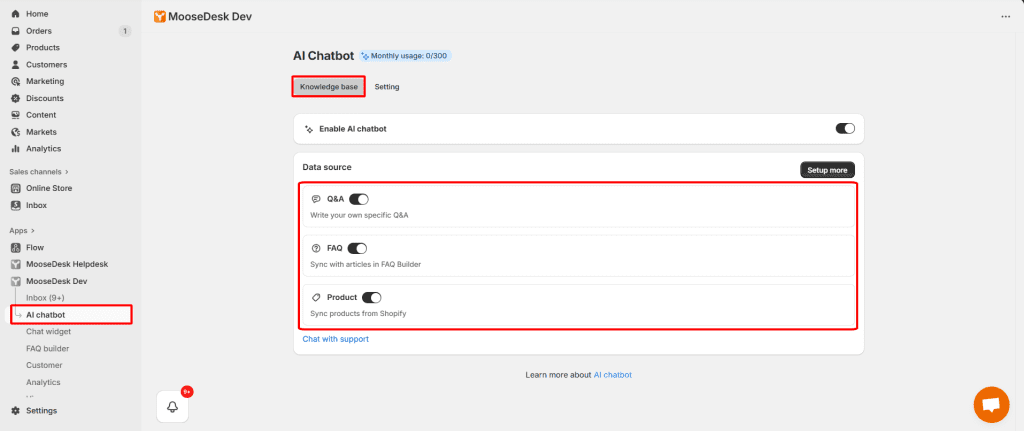Click the MooseDesk Dev app icon in sidebar
This screenshot has width=1024, height=431.
[16, 281]
